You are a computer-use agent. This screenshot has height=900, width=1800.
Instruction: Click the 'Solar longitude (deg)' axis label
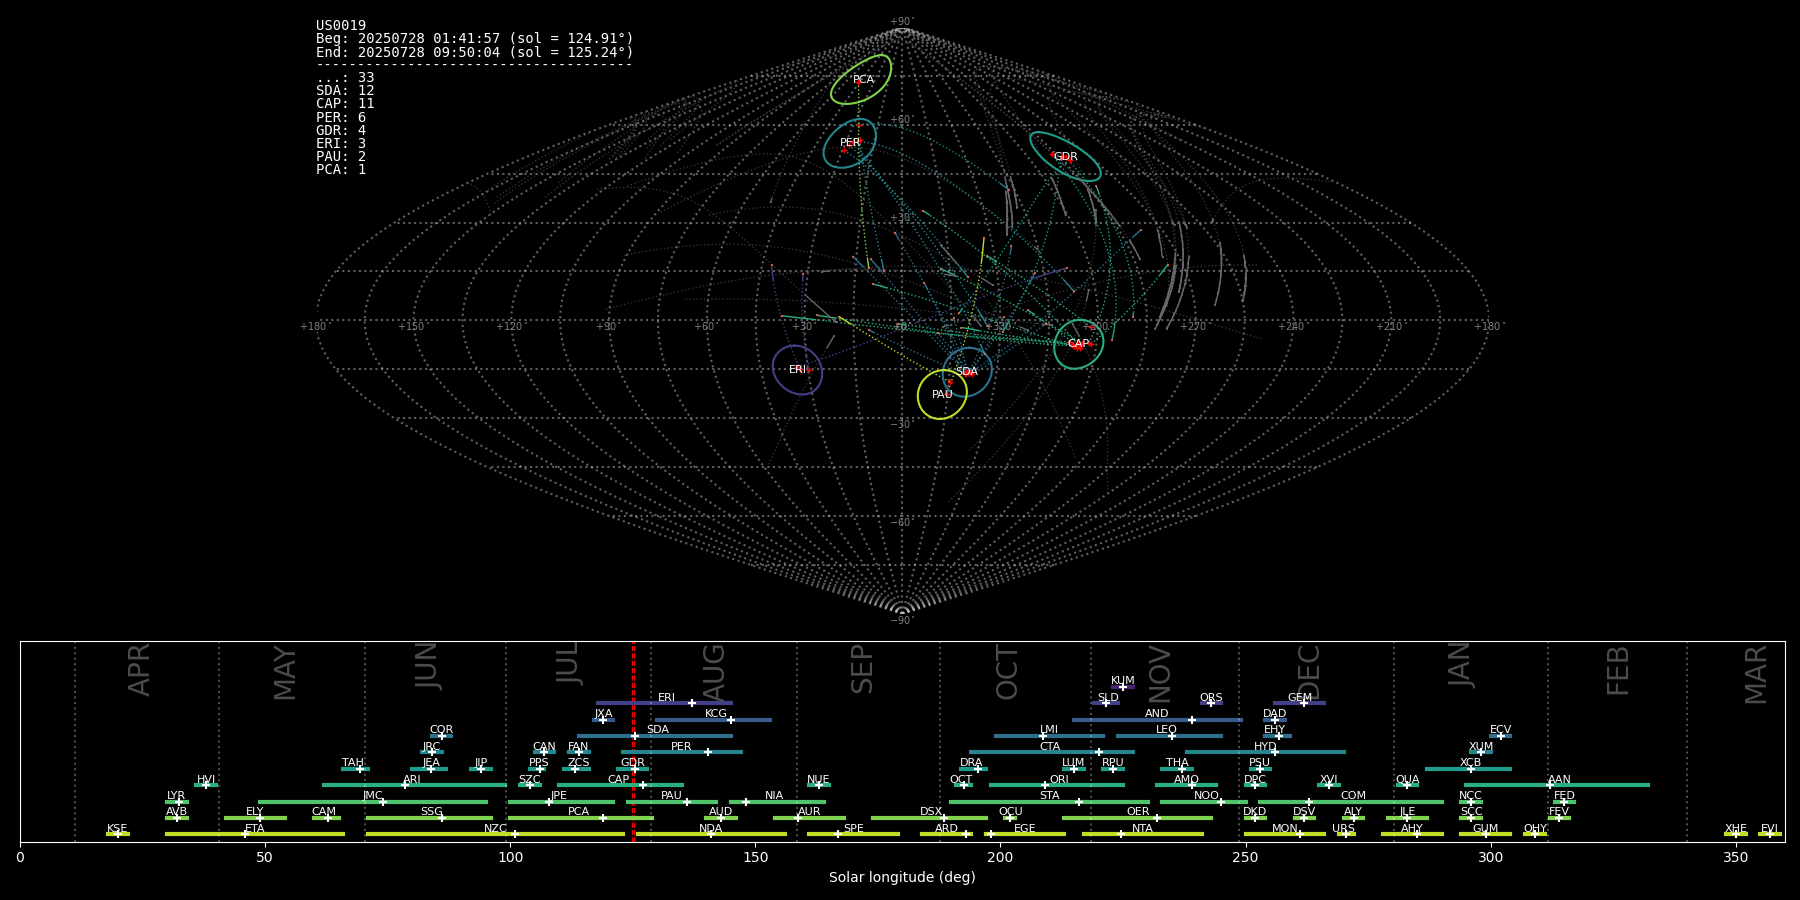tap(902, 878)
